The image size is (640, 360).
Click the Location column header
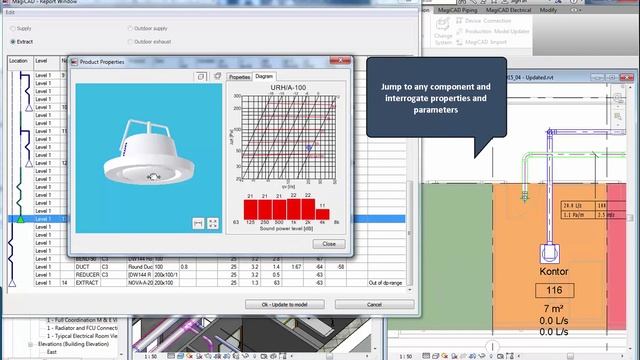coord(20,61)
